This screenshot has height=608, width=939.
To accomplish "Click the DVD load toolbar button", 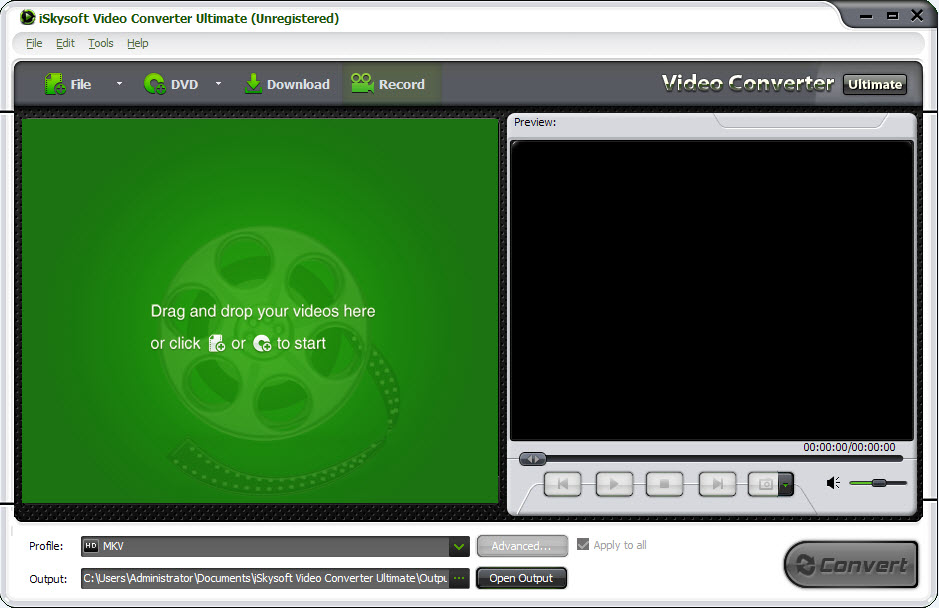I will point(171,84).
